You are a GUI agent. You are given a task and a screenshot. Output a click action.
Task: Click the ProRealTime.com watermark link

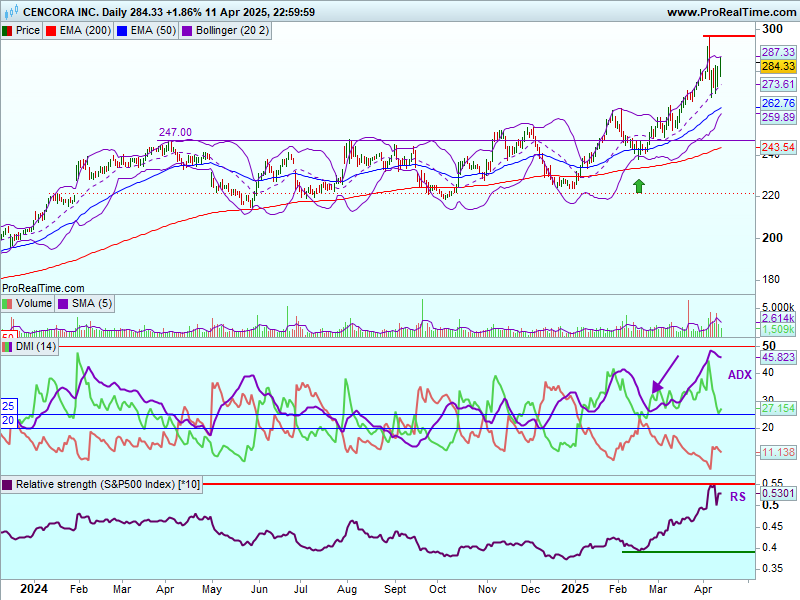43,287
